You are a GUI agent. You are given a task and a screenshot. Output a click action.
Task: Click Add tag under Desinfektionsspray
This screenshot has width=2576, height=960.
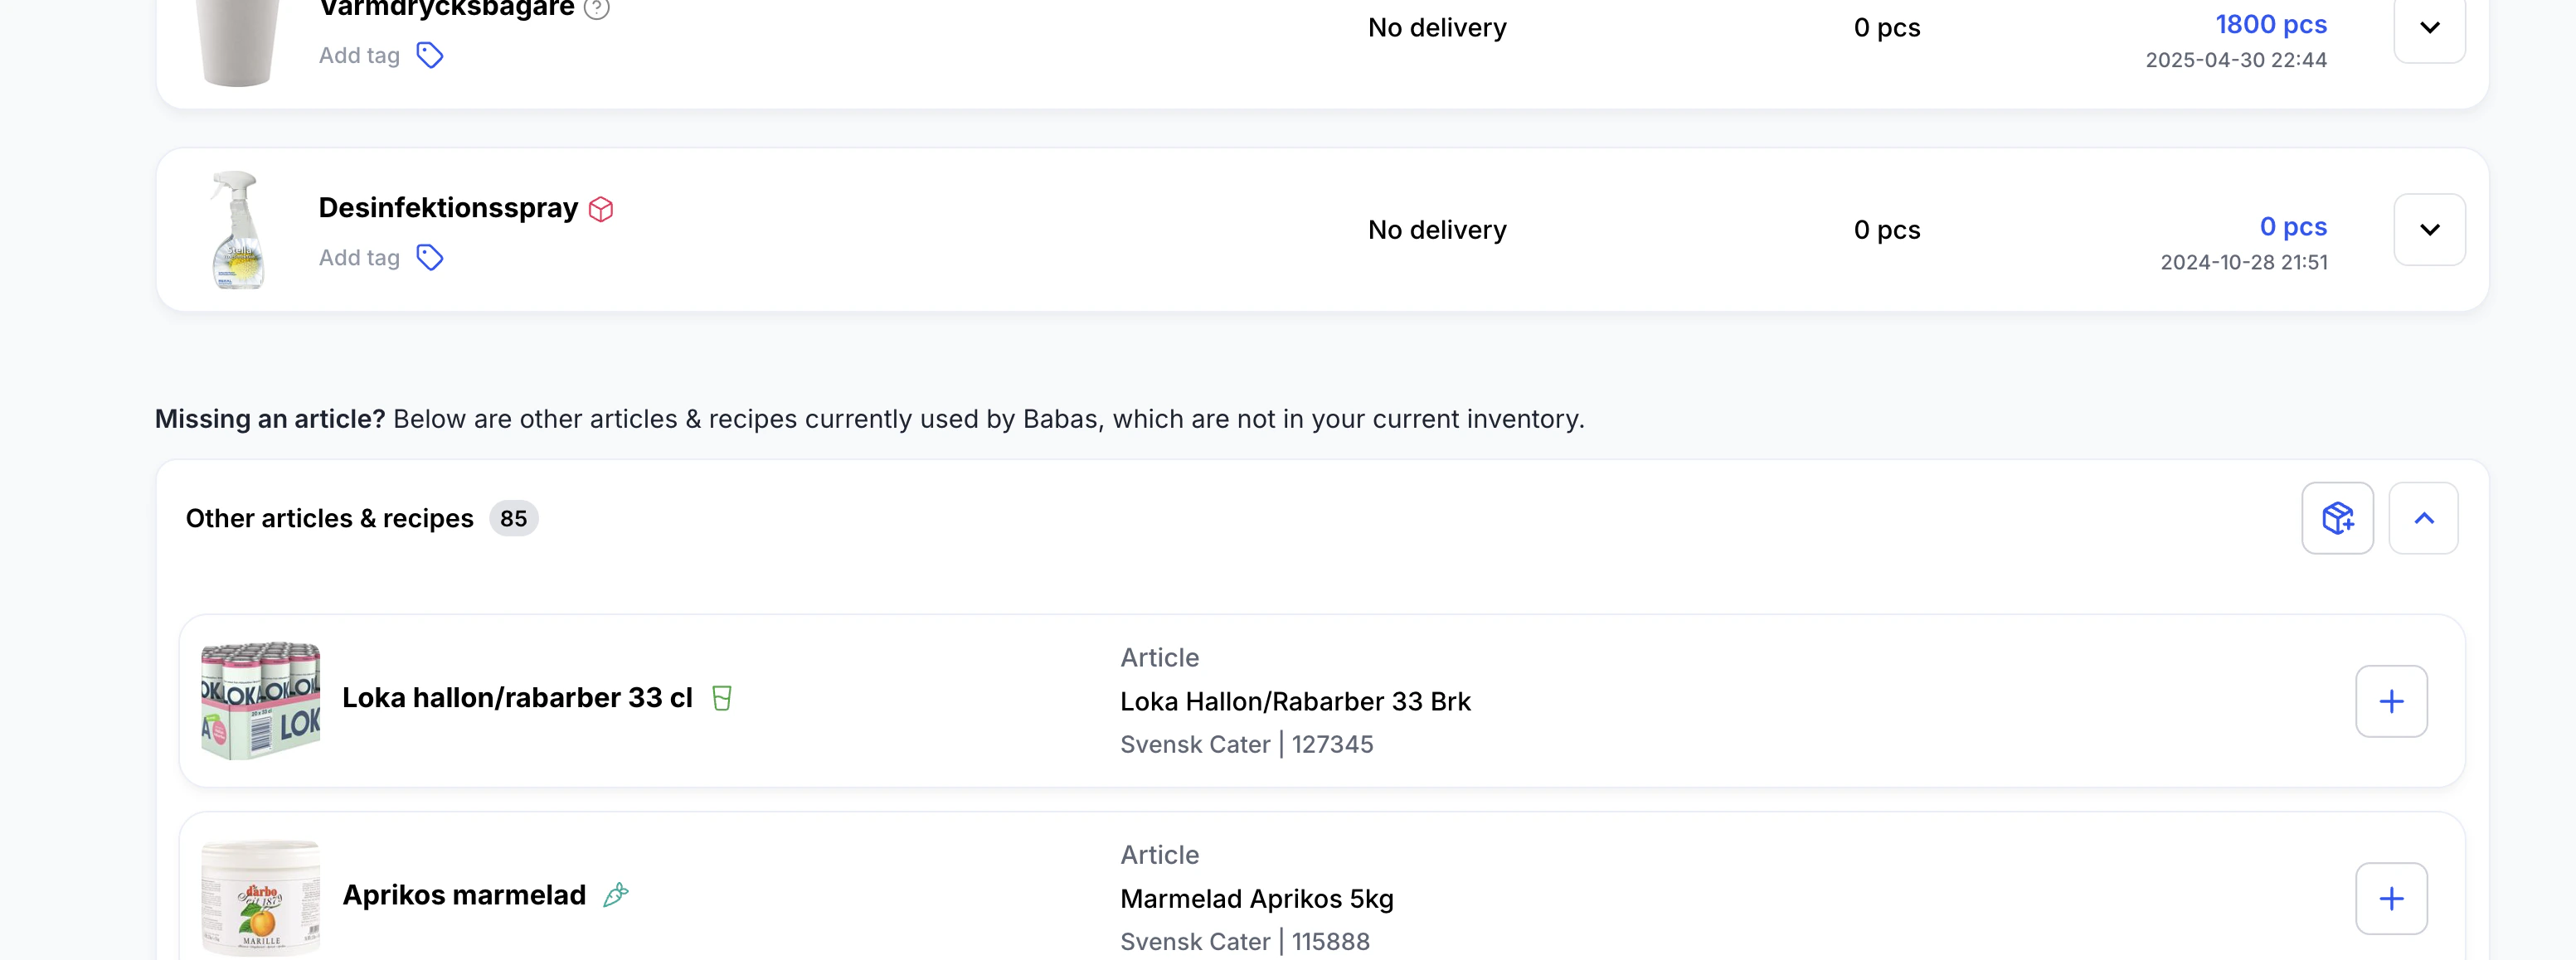pos(359,258)
